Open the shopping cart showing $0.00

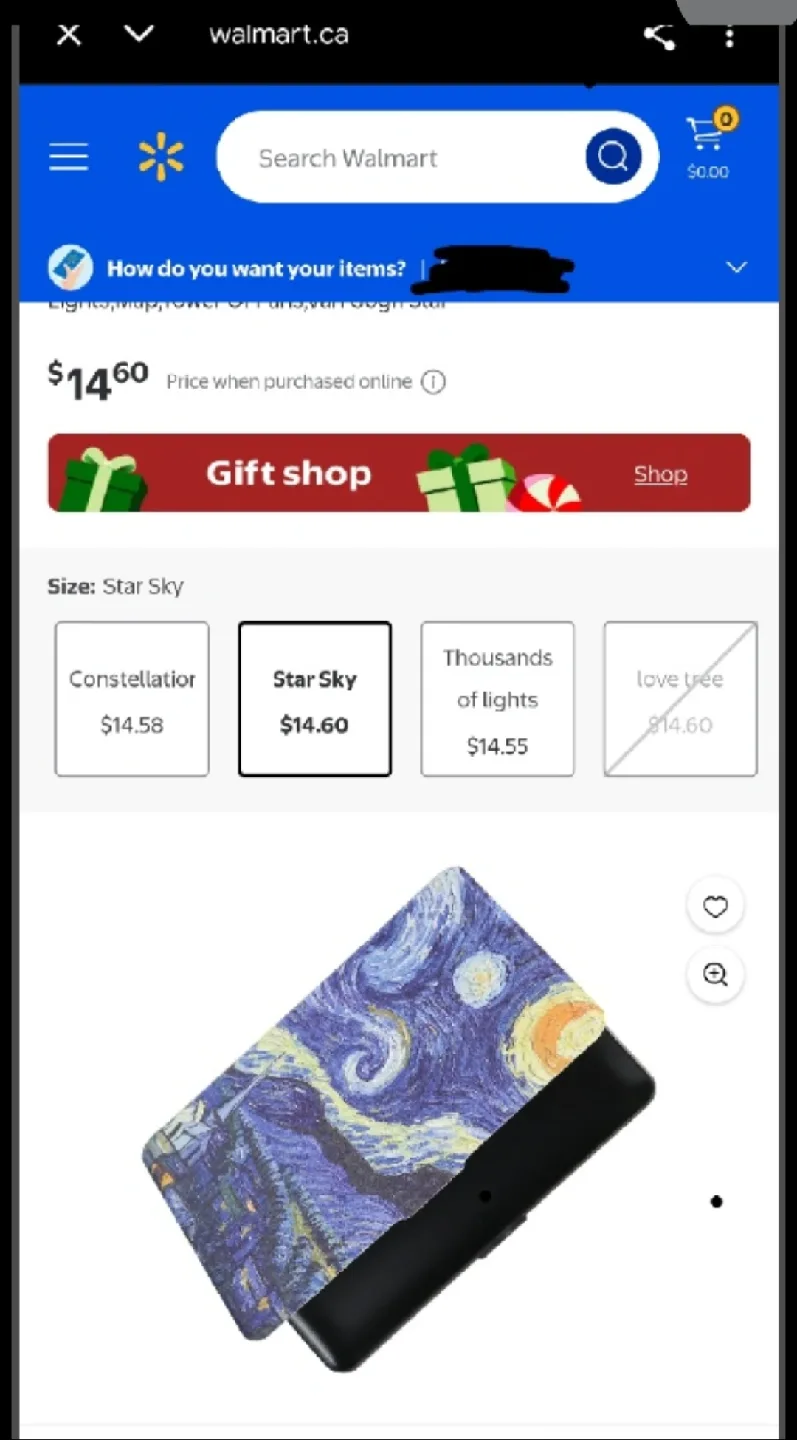(709, 147)
